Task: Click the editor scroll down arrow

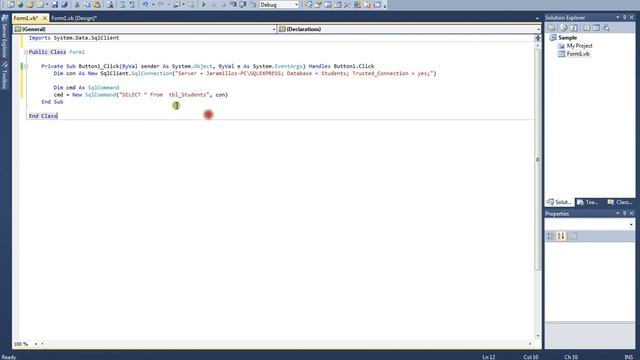Action: [x=538, y=336]
